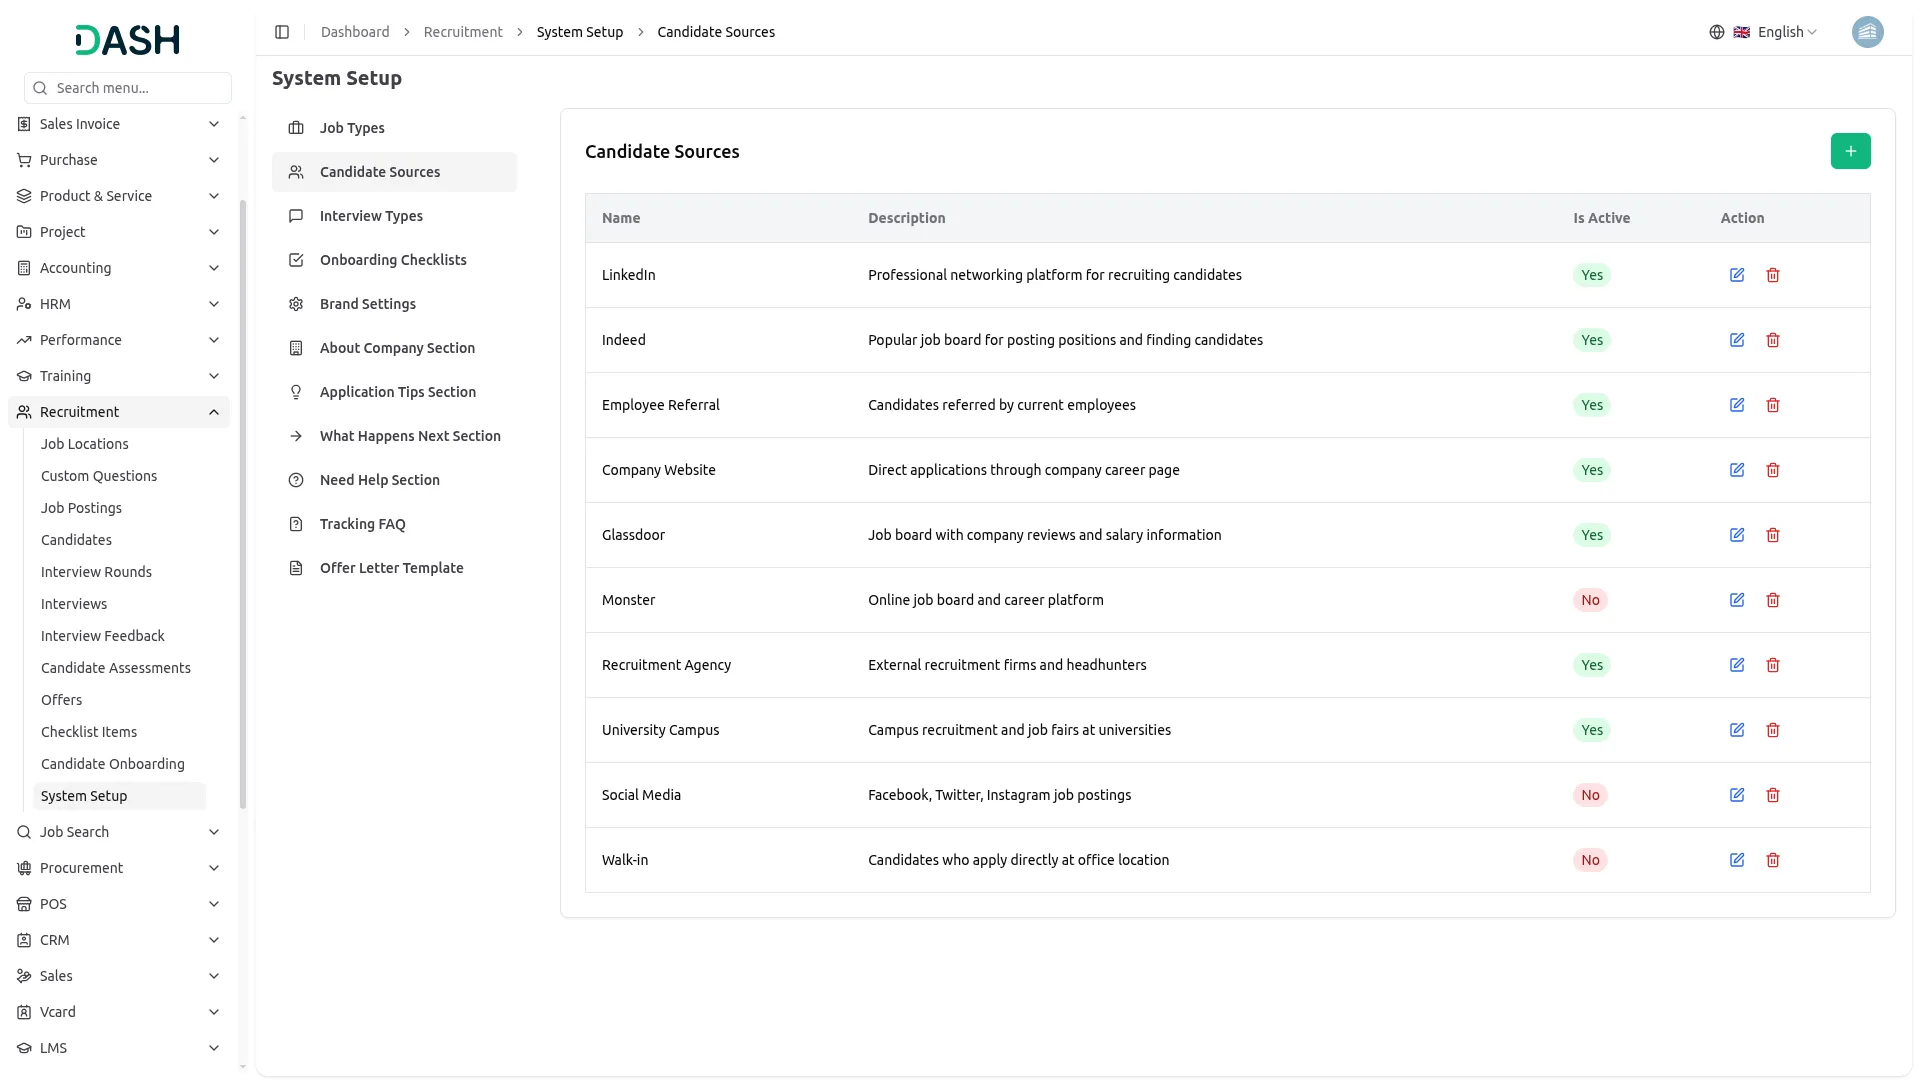
Task: Open the user avatar menu
Action: (1867, 32)
